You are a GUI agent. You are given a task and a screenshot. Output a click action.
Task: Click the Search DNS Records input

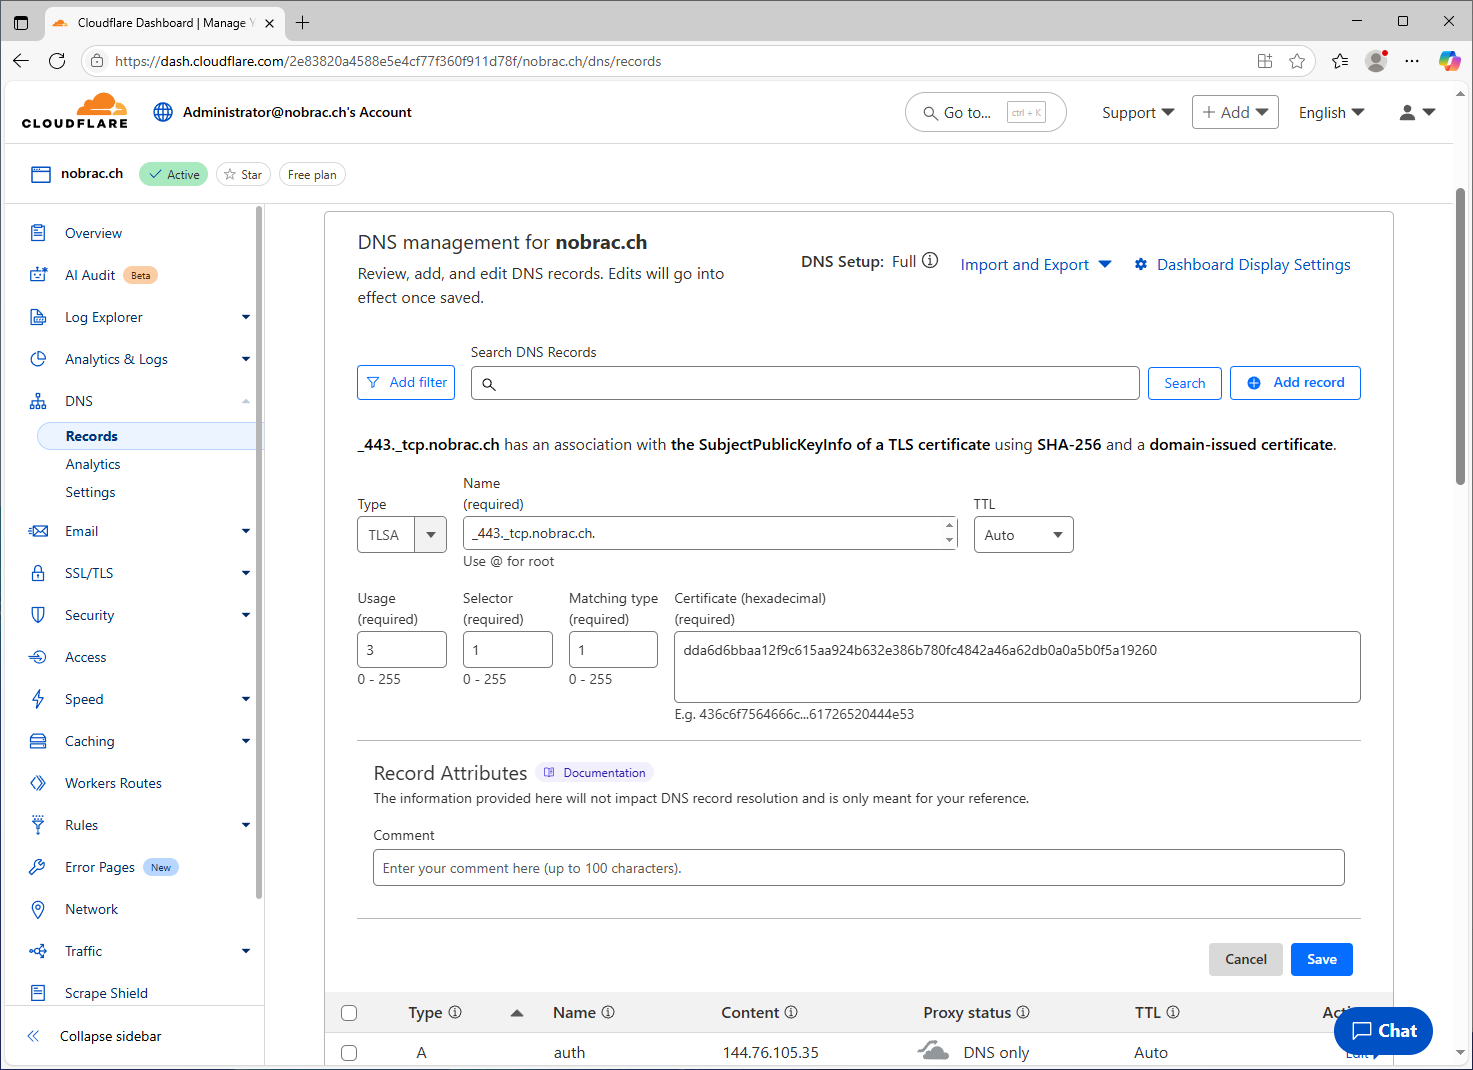click(x=805, y=383)
